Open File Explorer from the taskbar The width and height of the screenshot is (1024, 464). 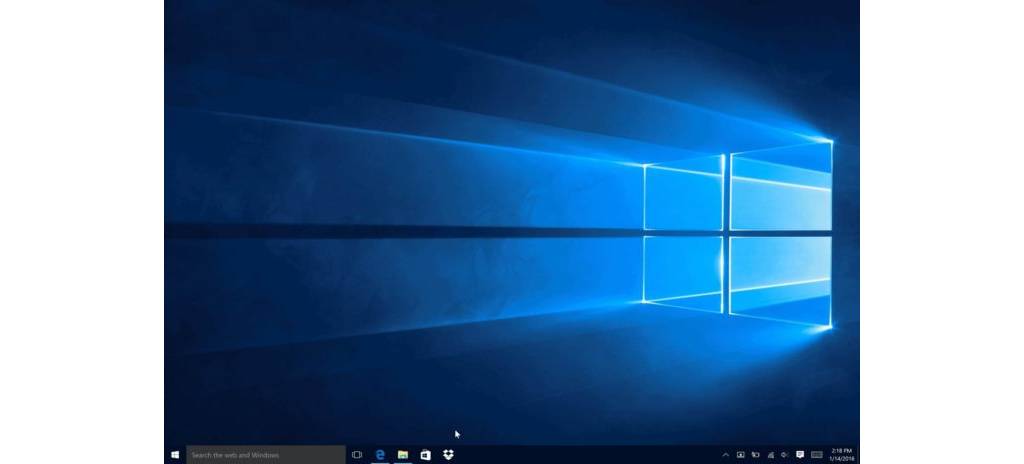click(403, 455)
